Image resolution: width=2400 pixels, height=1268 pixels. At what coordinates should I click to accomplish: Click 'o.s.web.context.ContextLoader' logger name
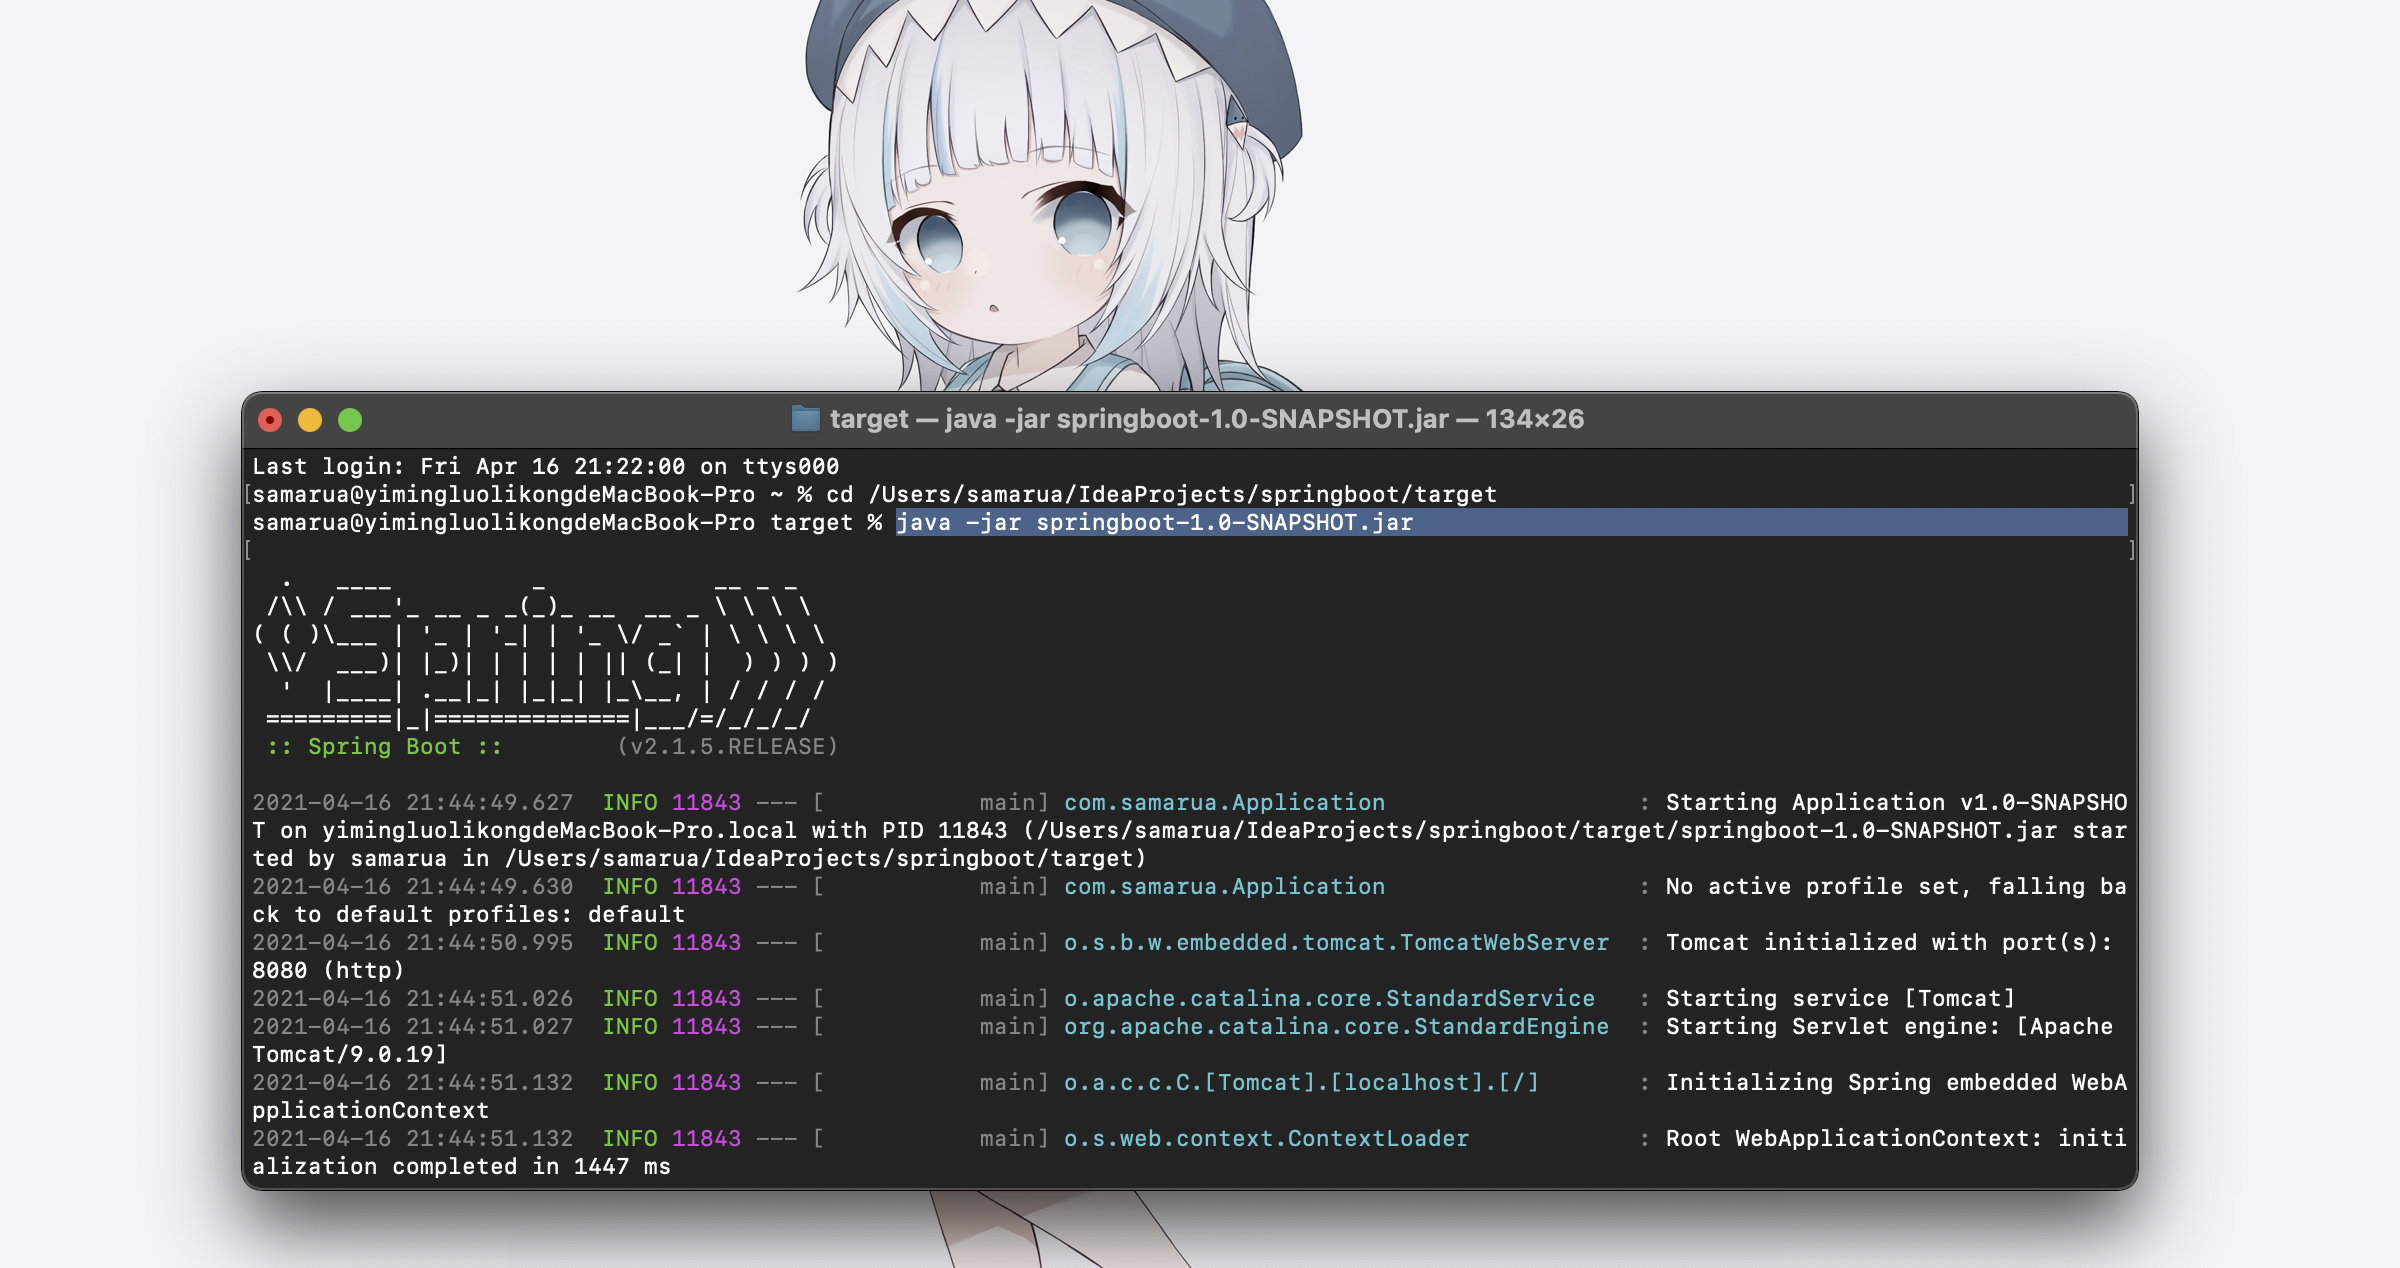pos(1266,1138)
